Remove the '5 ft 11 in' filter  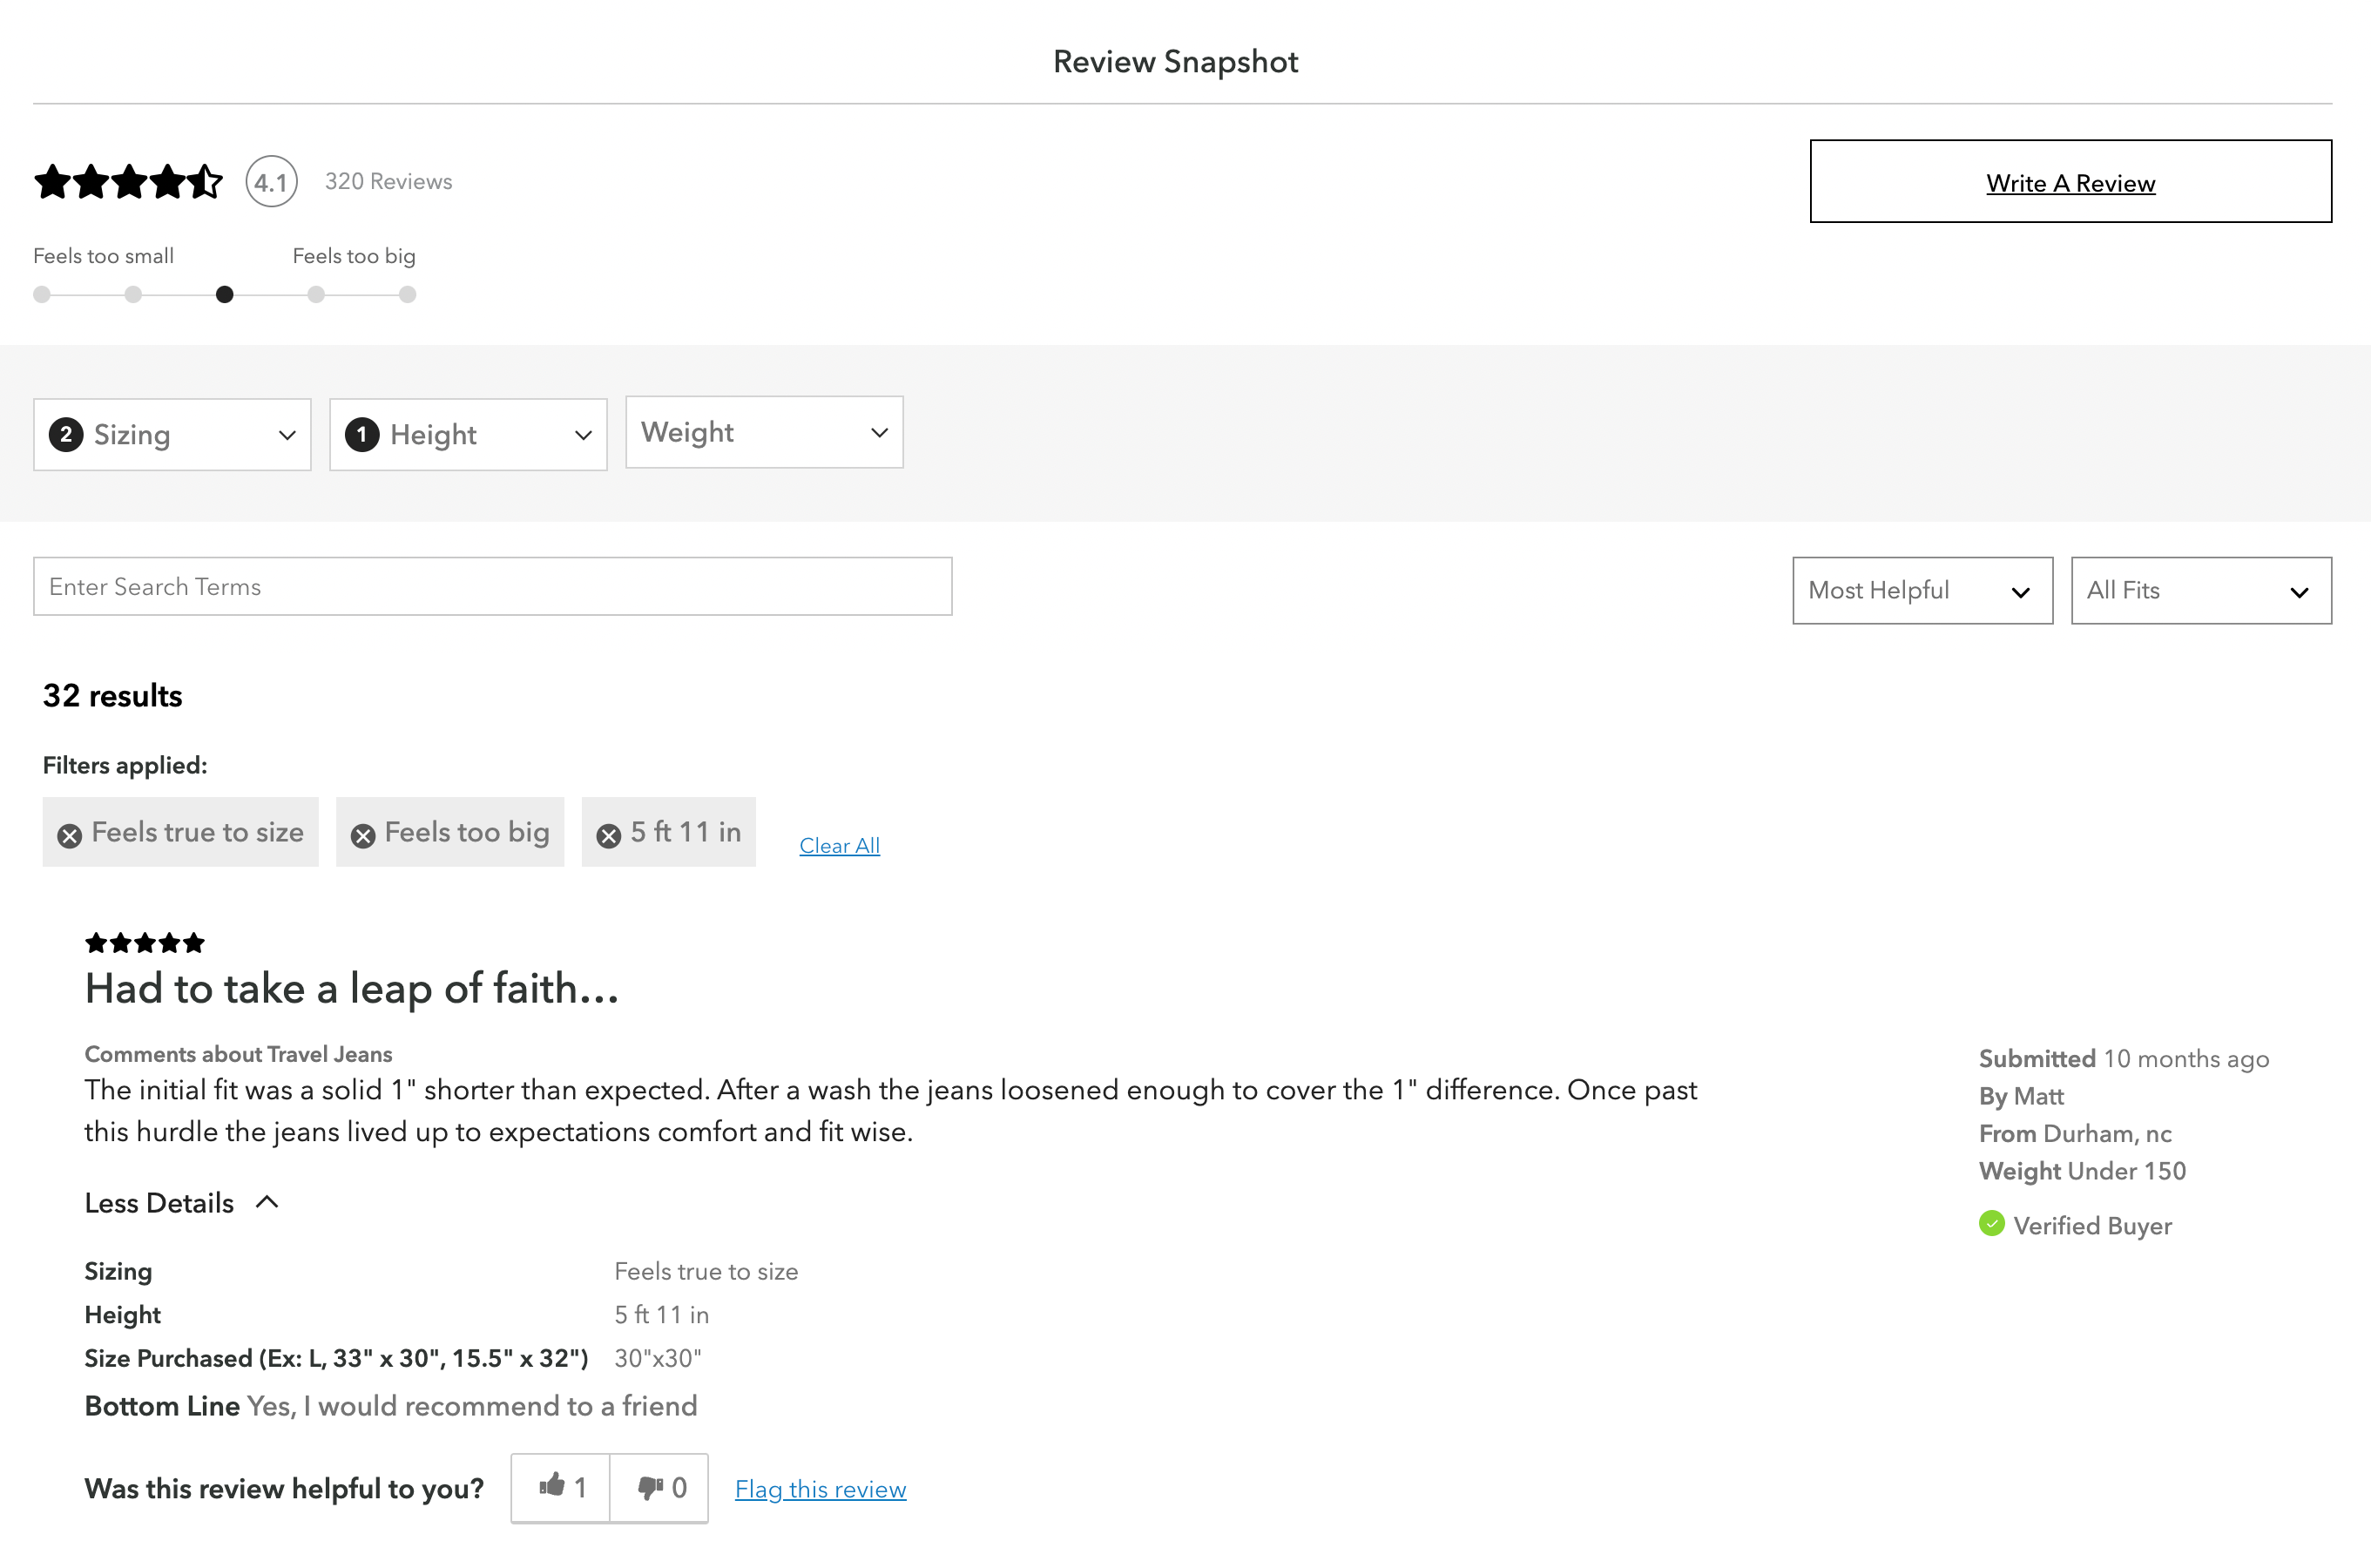click(608, 835)
